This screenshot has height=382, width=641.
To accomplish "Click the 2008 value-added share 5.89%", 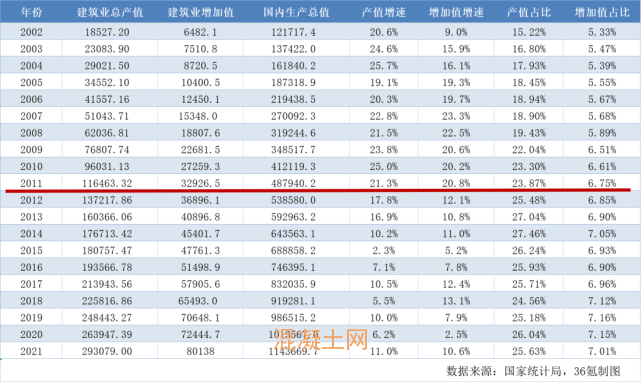I will click(602, 133).
